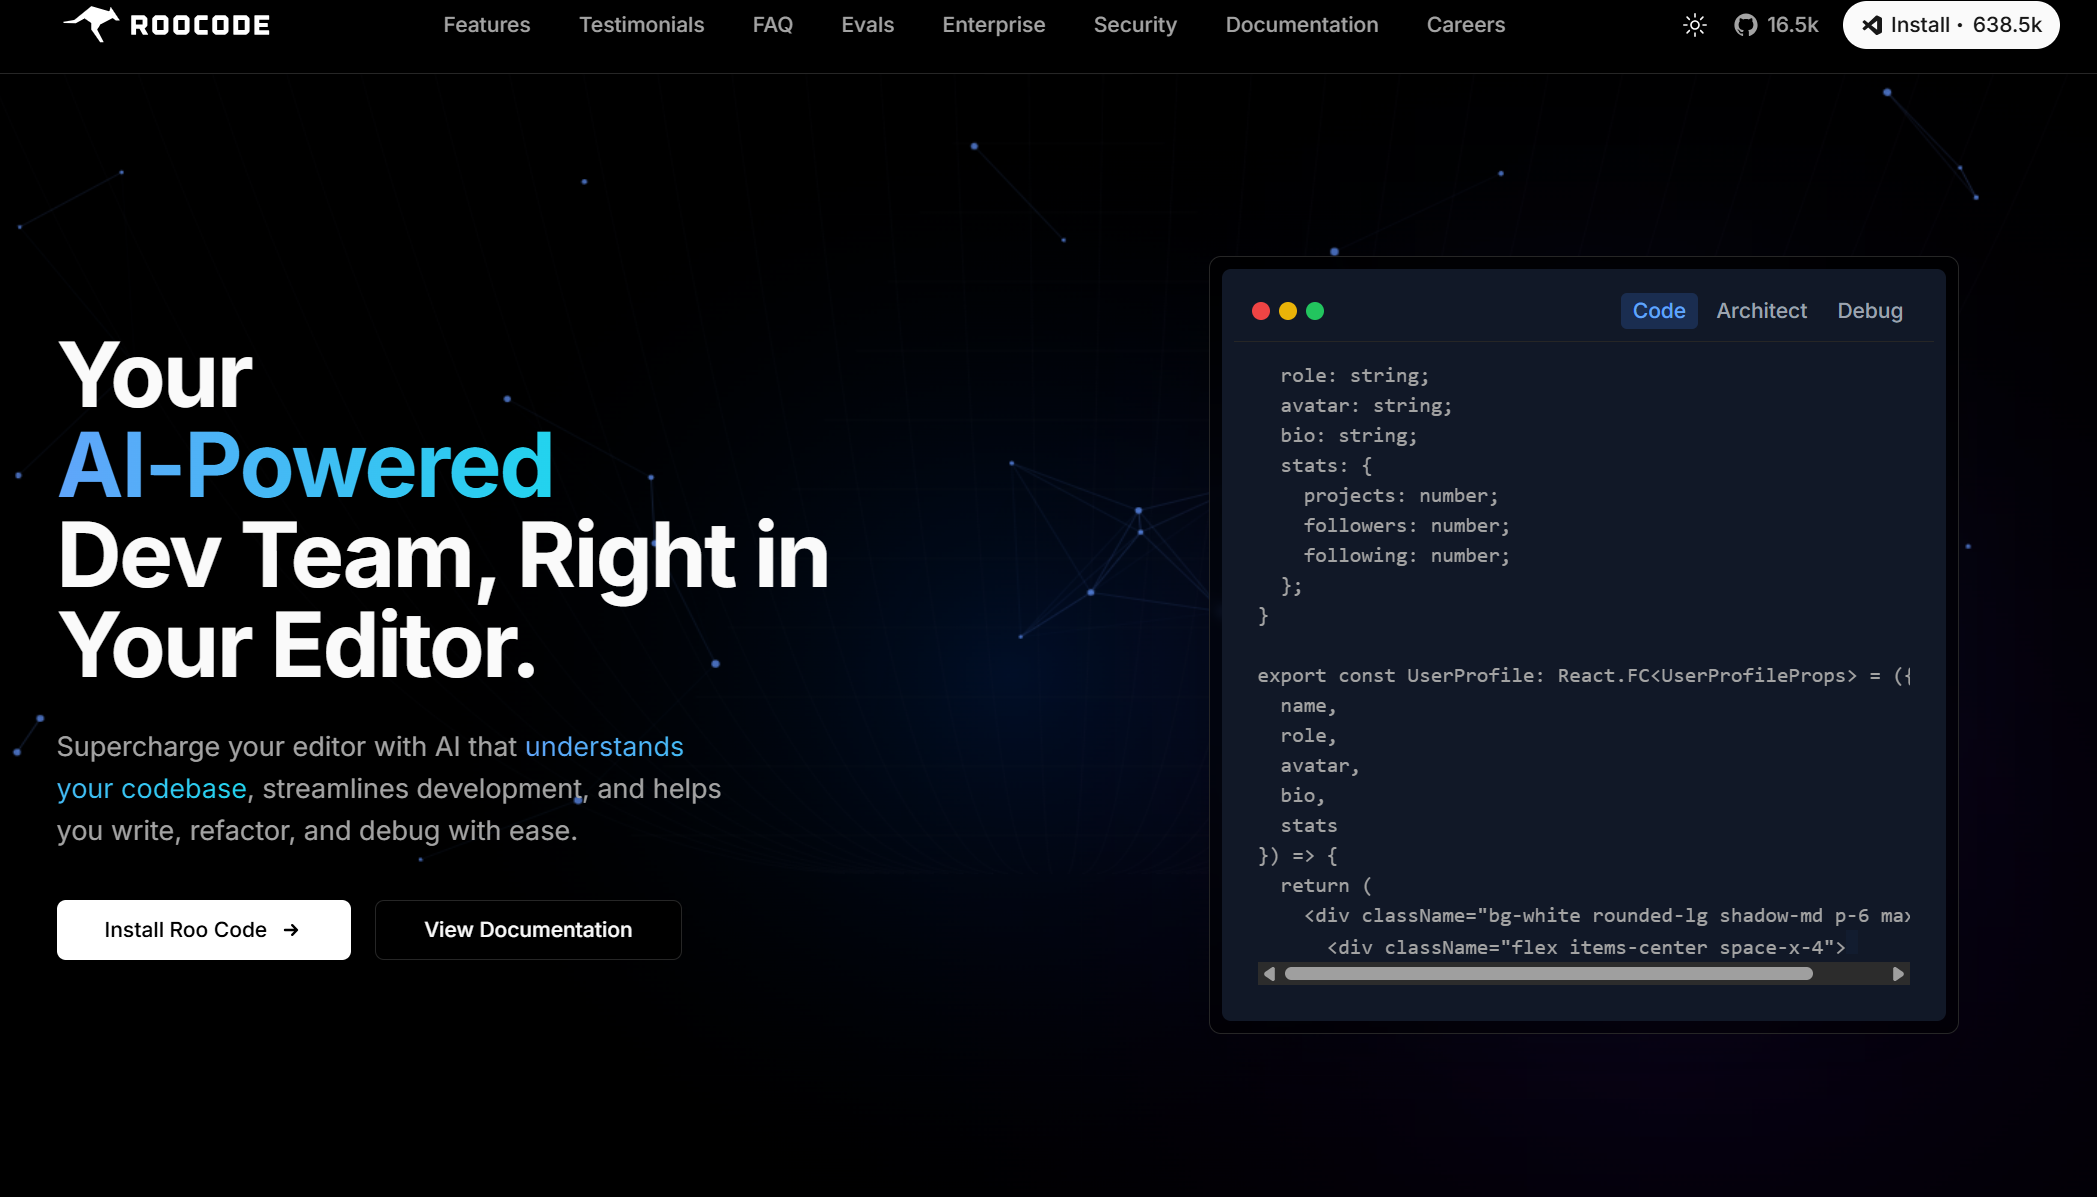Toggle the light/dark theme sun icon
The image size is (2097, 1197).
tap(1694, 25)
